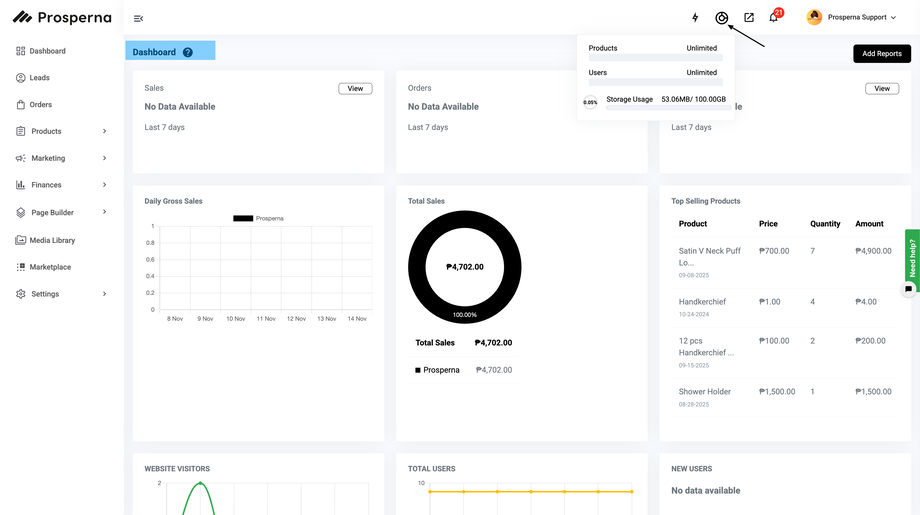Click the ₱700.00 price cell
Image resolution: width=920 pixels, height=515 pixels.
point(774,251)
